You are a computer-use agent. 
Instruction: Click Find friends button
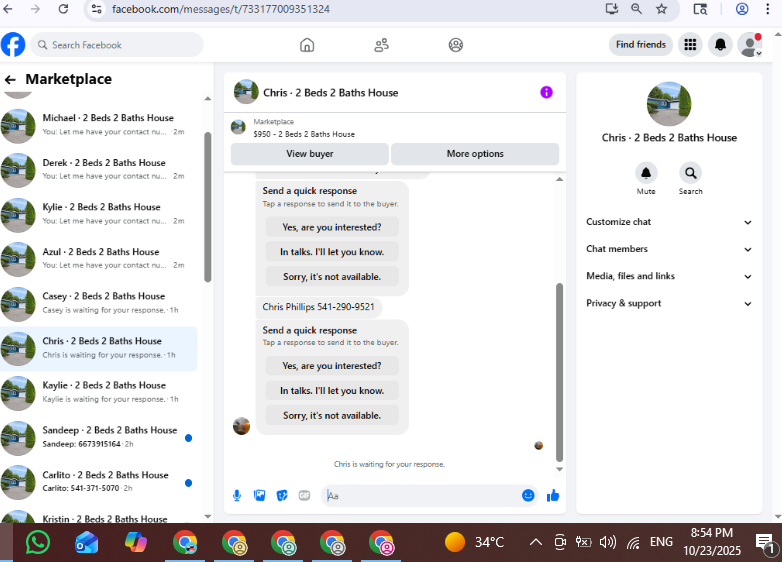point(640,45)
